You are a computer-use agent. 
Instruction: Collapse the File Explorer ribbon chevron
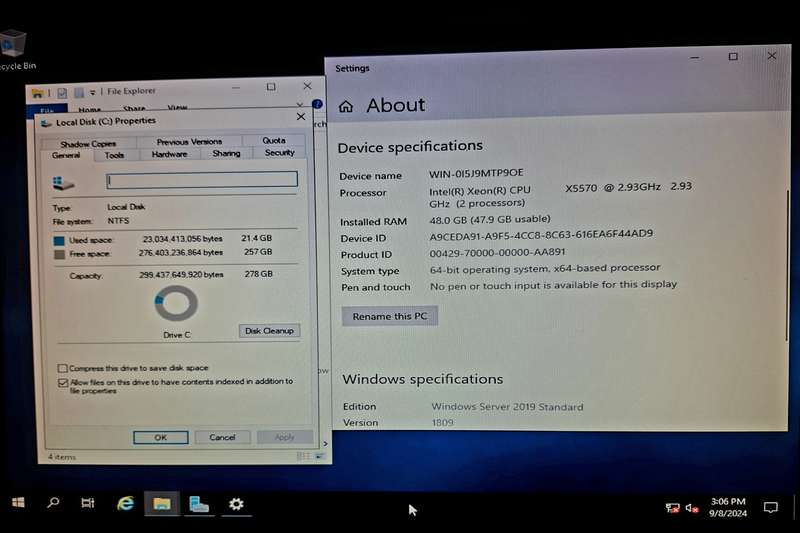pos(300,105)
